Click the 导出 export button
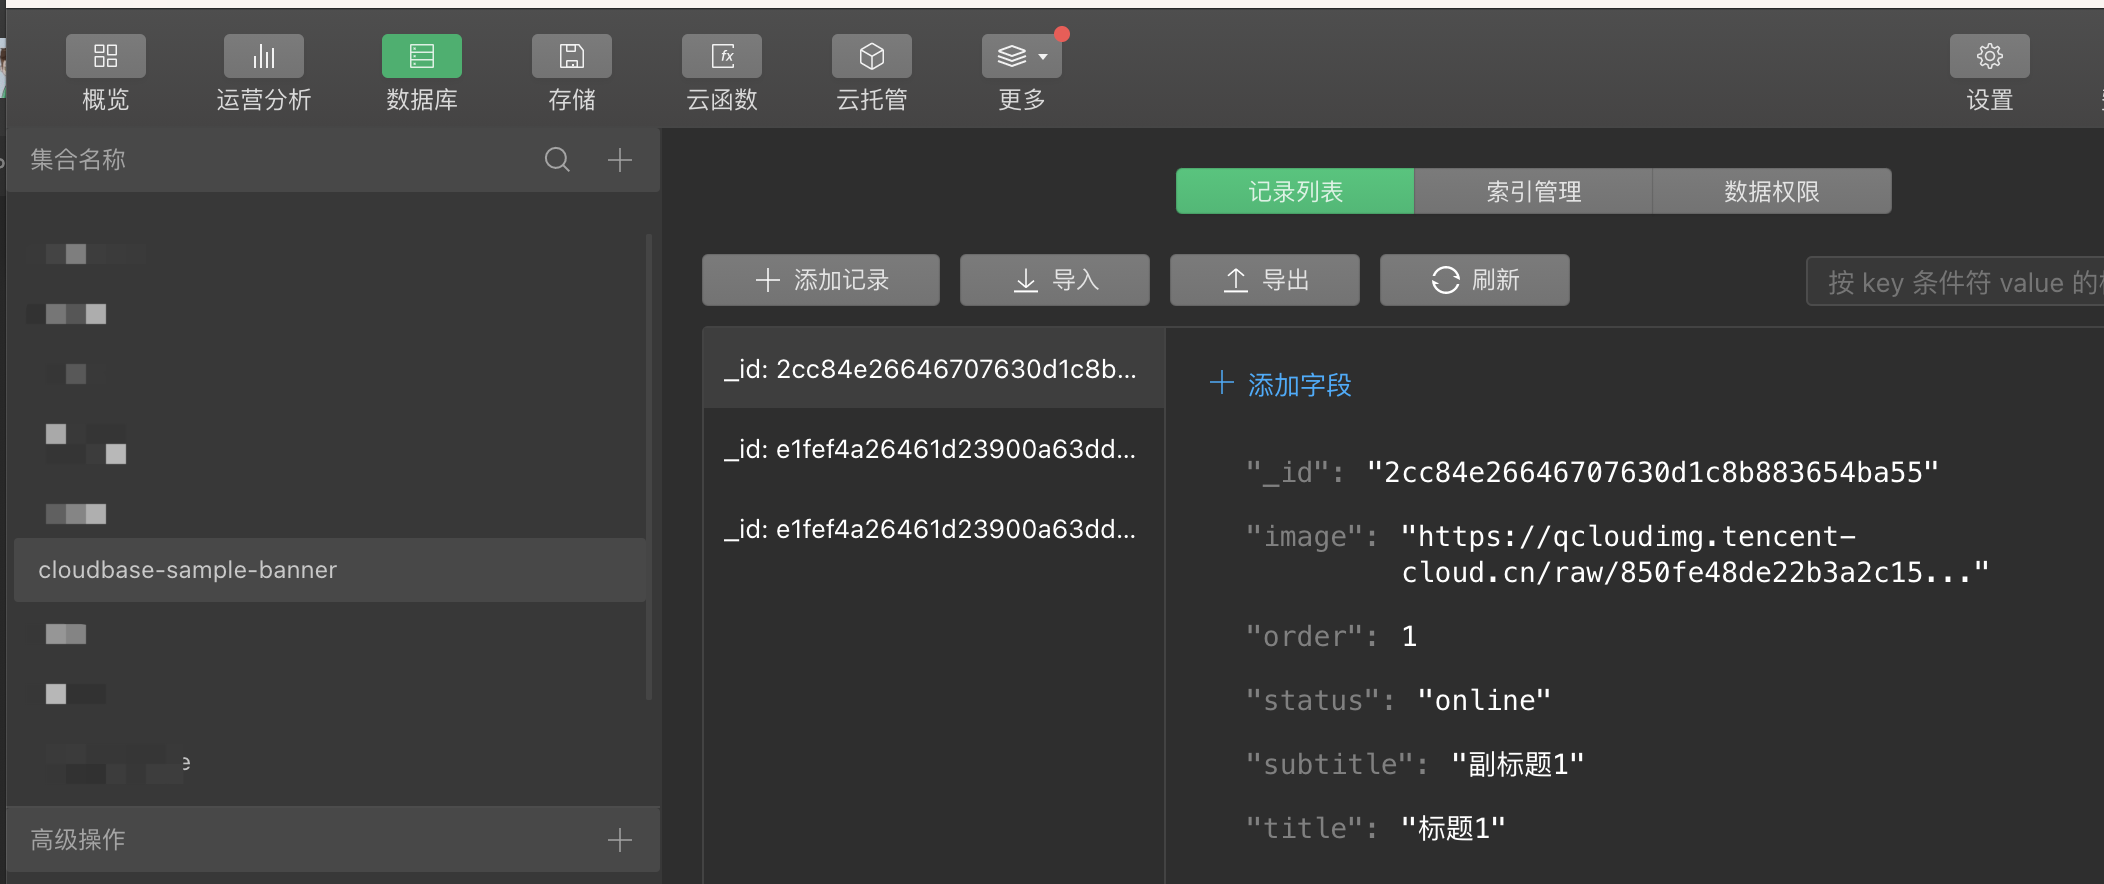This screenshot has width=2104, height=884. tap(1265, 280)
